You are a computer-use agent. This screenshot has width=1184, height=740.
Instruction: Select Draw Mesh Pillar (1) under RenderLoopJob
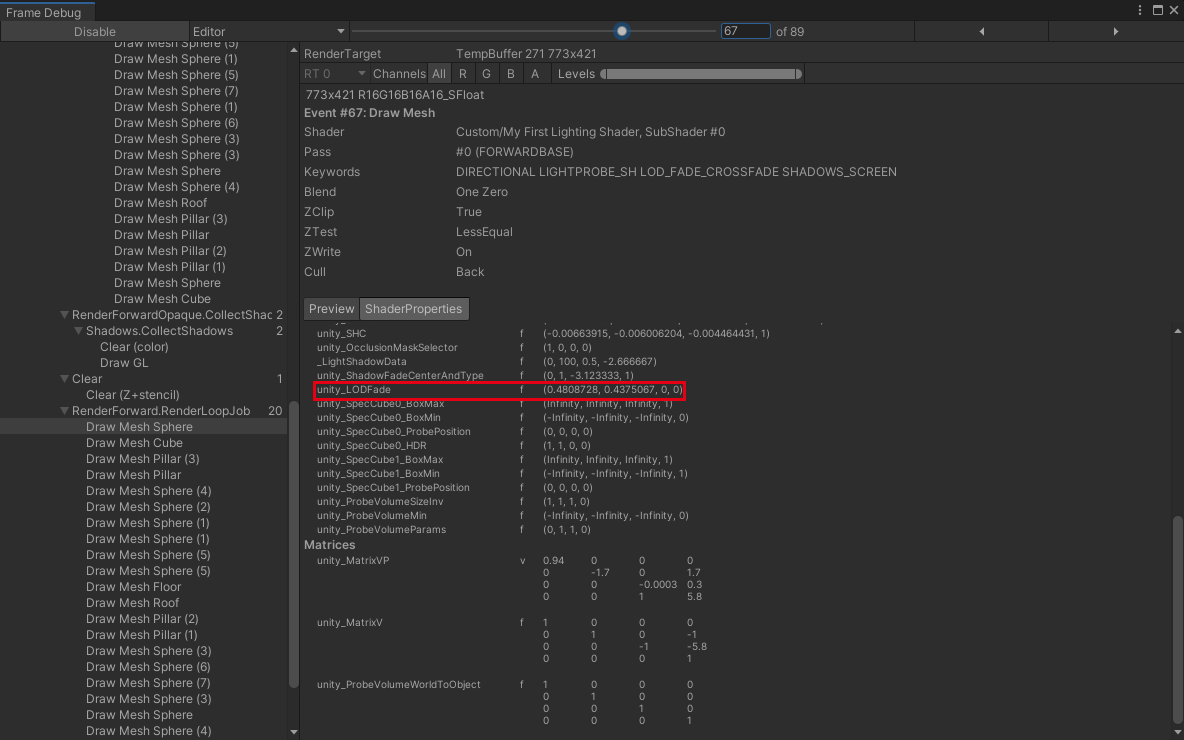pos(143,634)
